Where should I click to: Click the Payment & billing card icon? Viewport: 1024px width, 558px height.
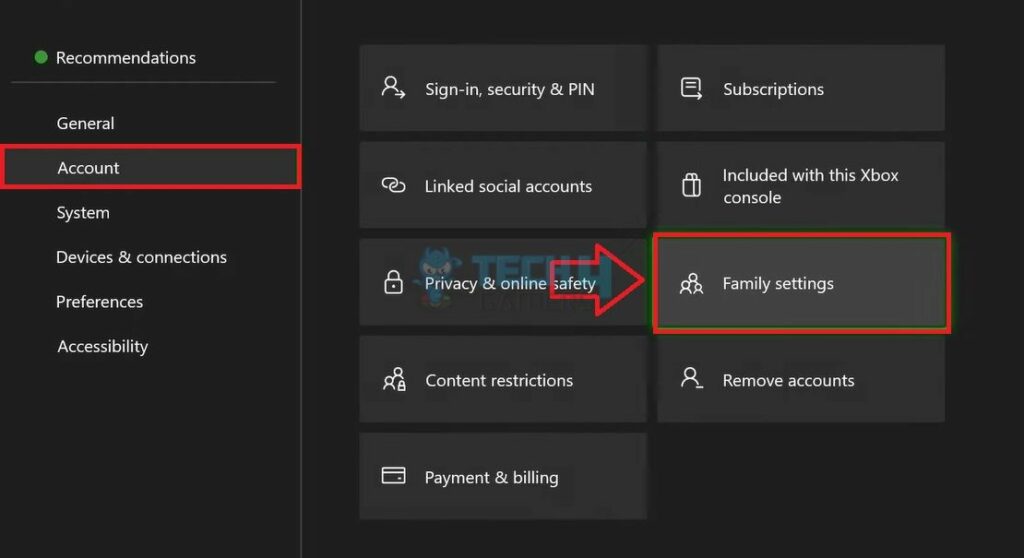pyautogui.click(x=393, y=476)
